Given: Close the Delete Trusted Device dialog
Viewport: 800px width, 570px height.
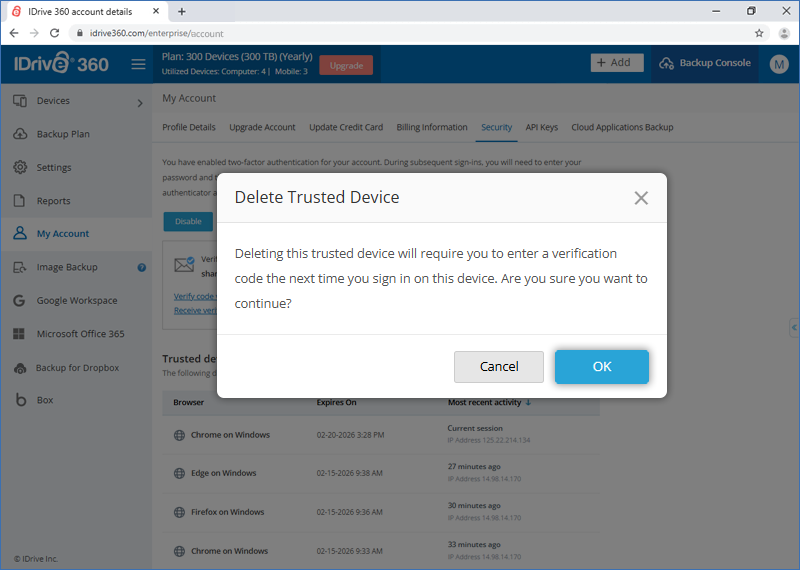Looking at the screenshot, I should (x=641, y=198).
